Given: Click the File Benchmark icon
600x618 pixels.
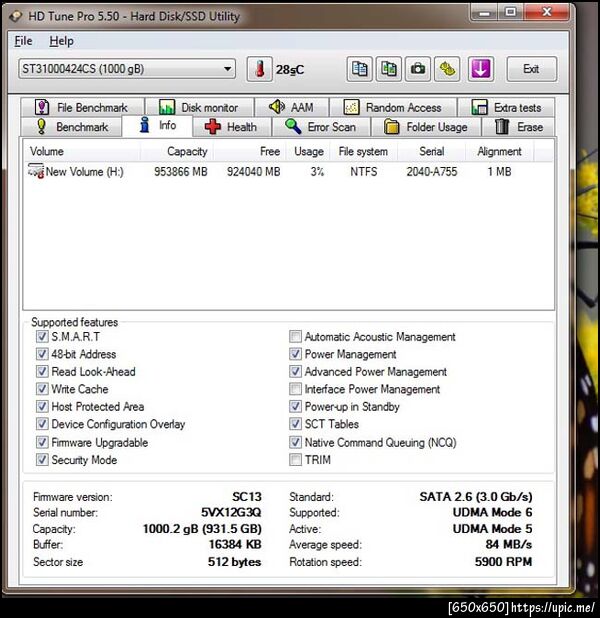Looking at the screenshot, I should (42, 107).
